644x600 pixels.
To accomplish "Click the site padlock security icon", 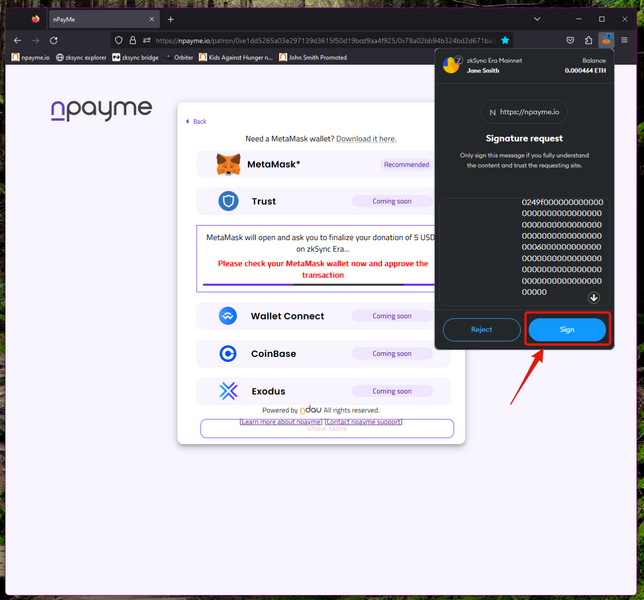I will coord(132,40).
